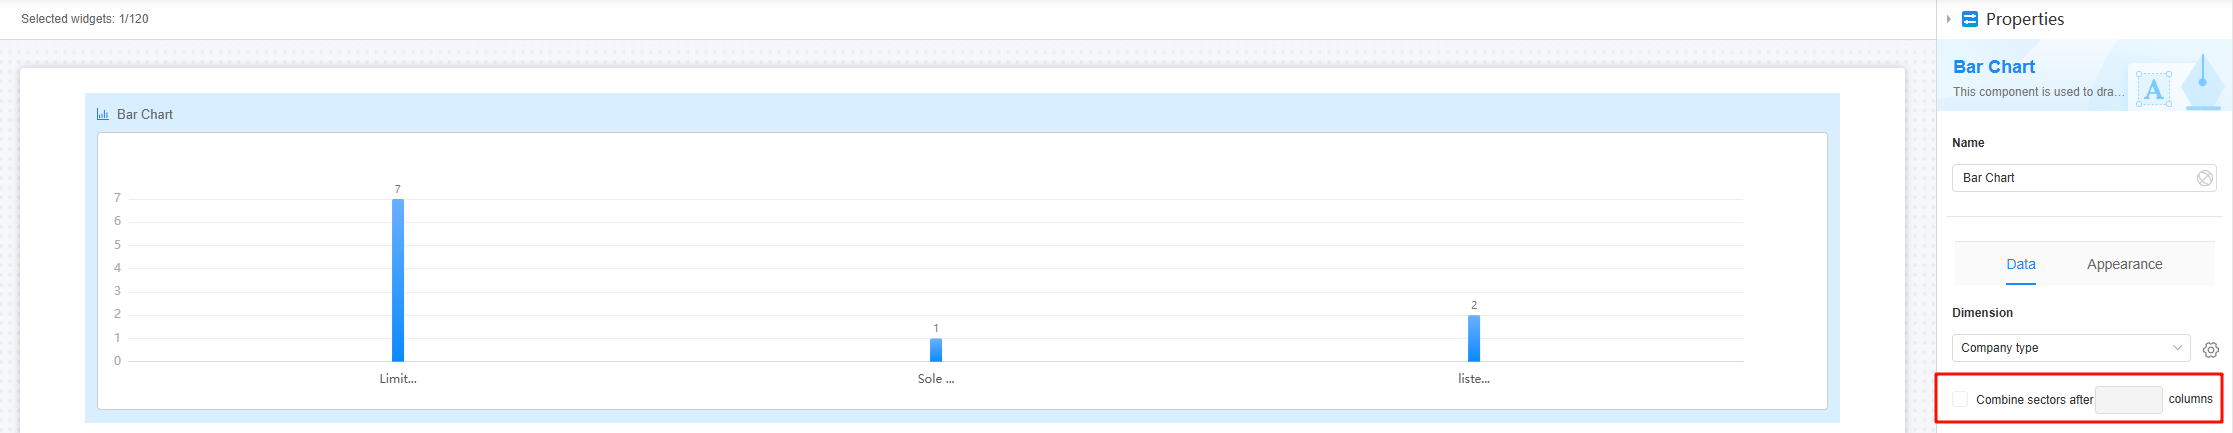2233x433 pixels.
Task: Select the bar with value 7
Action: click(x=398, y=280)
